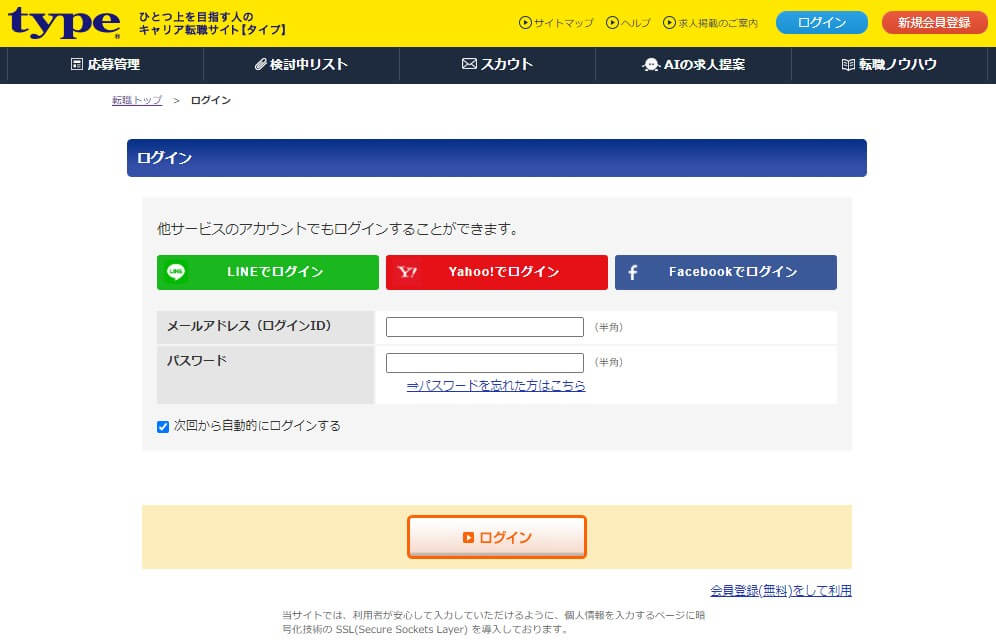Screen dimensions: 996x640
Task: Follow the 会員登録(無料)をして利用 link
Action: point(781,591)
